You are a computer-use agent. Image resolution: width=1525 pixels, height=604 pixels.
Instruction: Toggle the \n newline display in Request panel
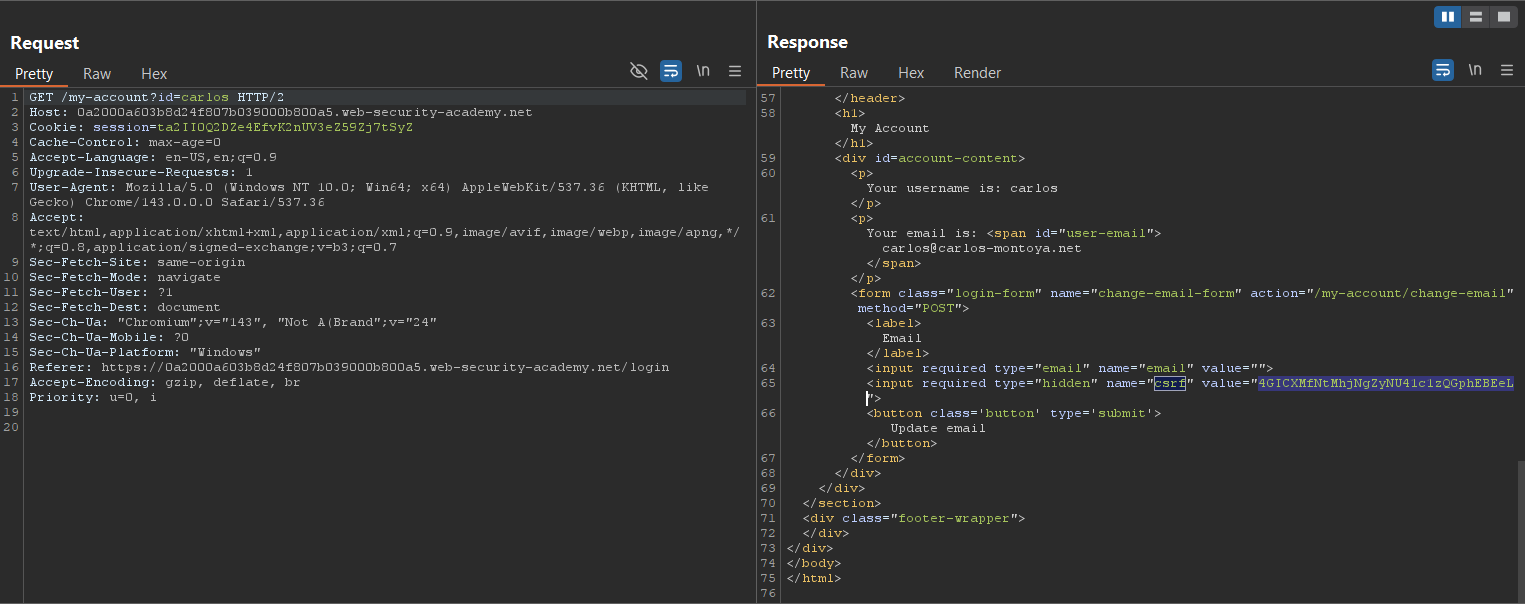click(703, 70)
